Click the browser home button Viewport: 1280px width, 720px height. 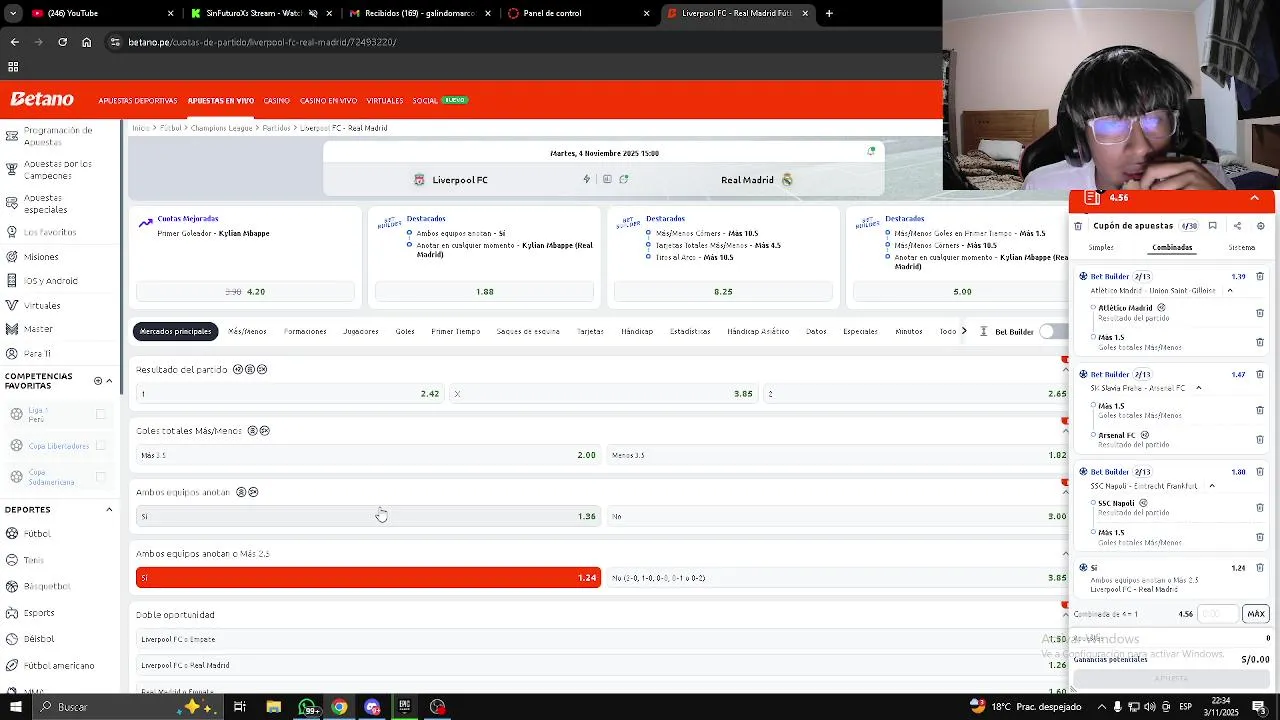click(87, 42)
